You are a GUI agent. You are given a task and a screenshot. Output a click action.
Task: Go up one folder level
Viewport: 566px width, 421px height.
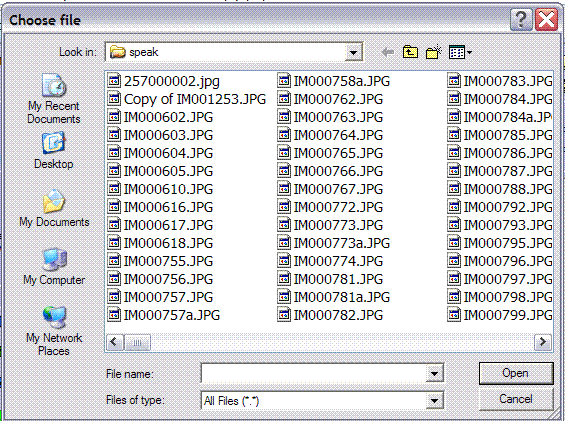click(x=410, y=52)
